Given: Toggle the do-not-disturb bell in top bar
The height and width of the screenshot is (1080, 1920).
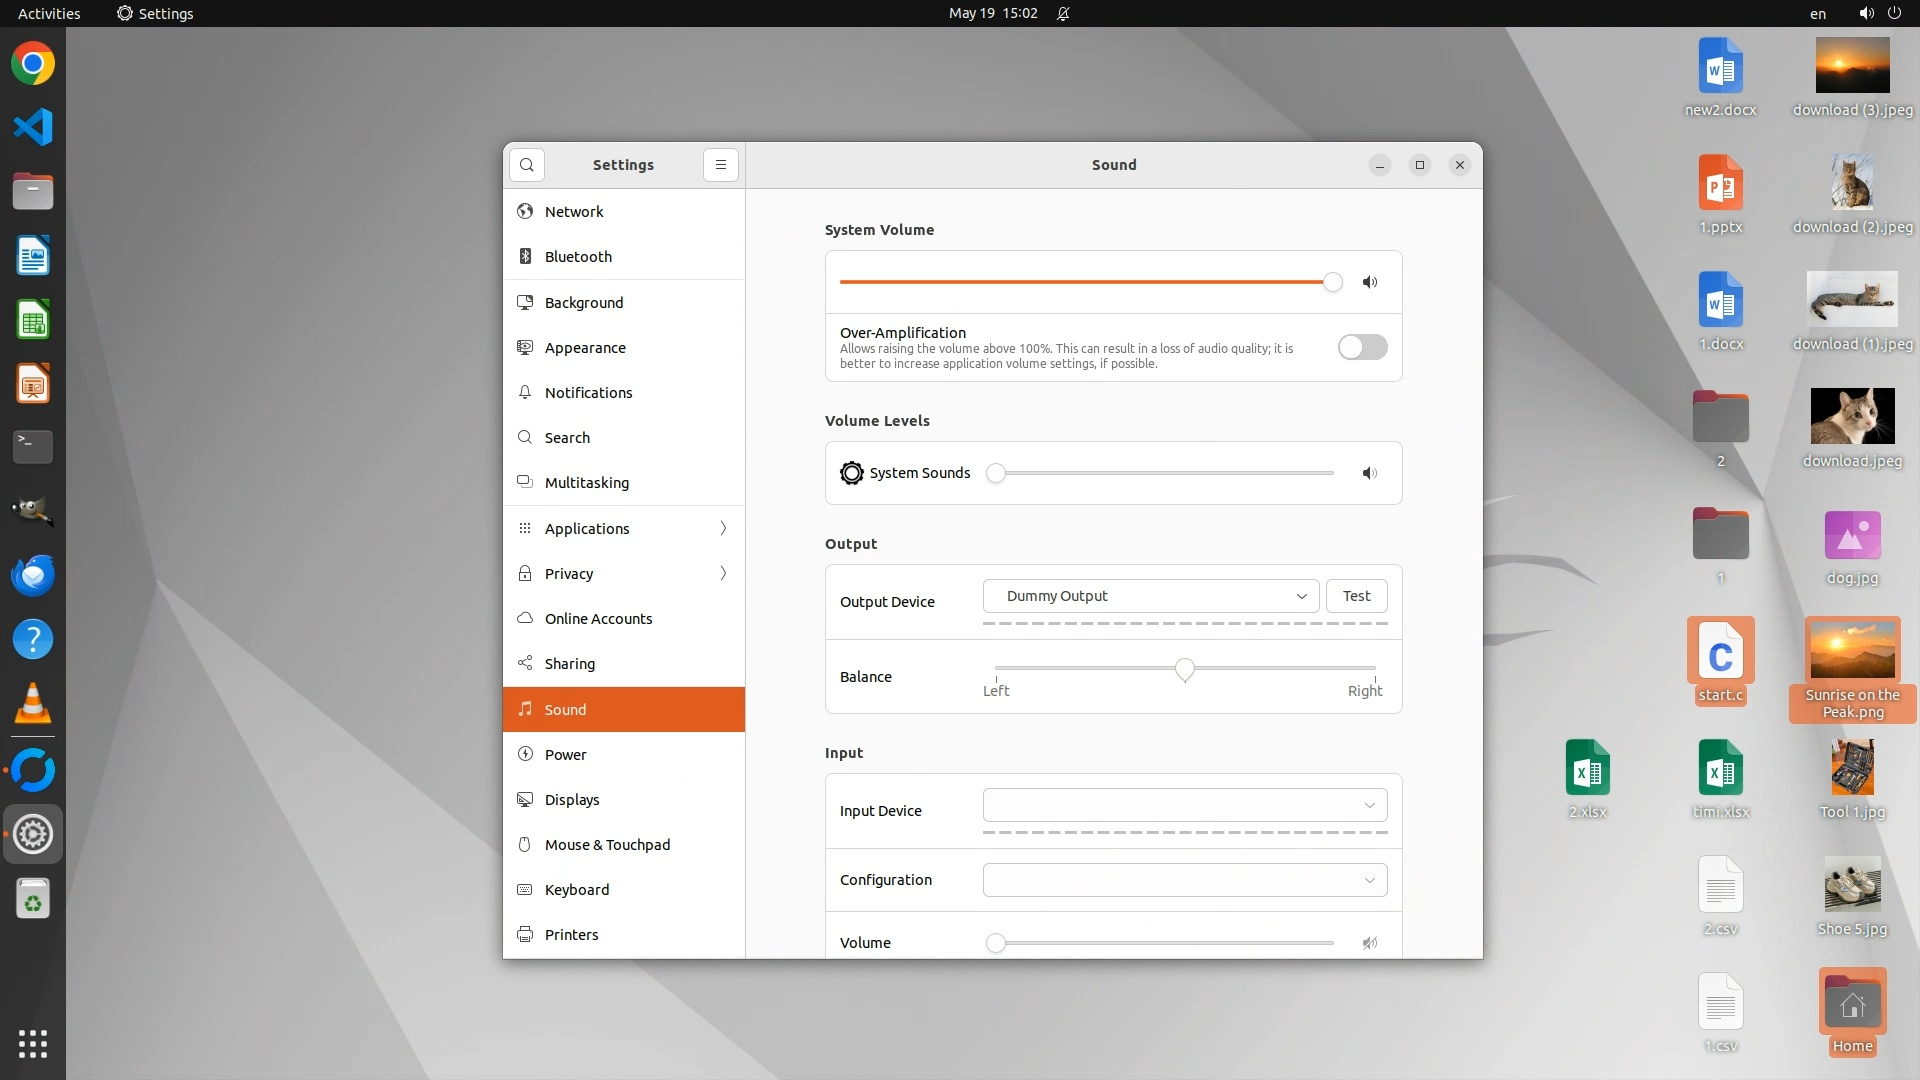Looking at the screenshot, I should pos(1063,14).
